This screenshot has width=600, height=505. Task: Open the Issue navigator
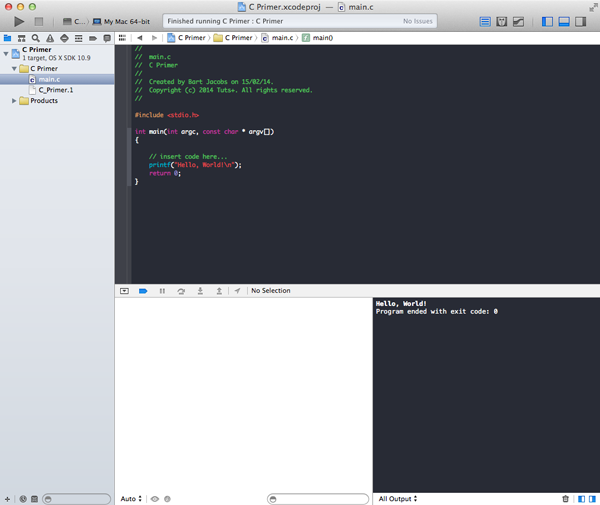(x=50, y=38)
